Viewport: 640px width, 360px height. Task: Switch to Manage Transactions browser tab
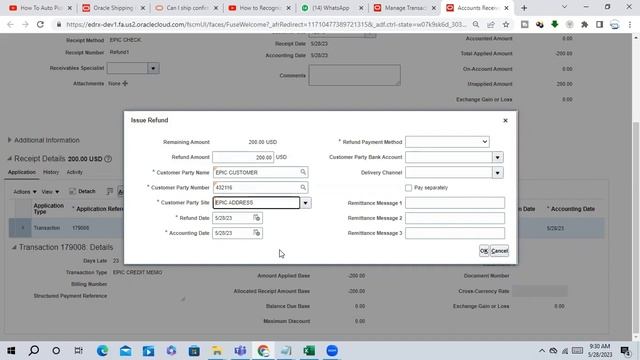point(404,8)
